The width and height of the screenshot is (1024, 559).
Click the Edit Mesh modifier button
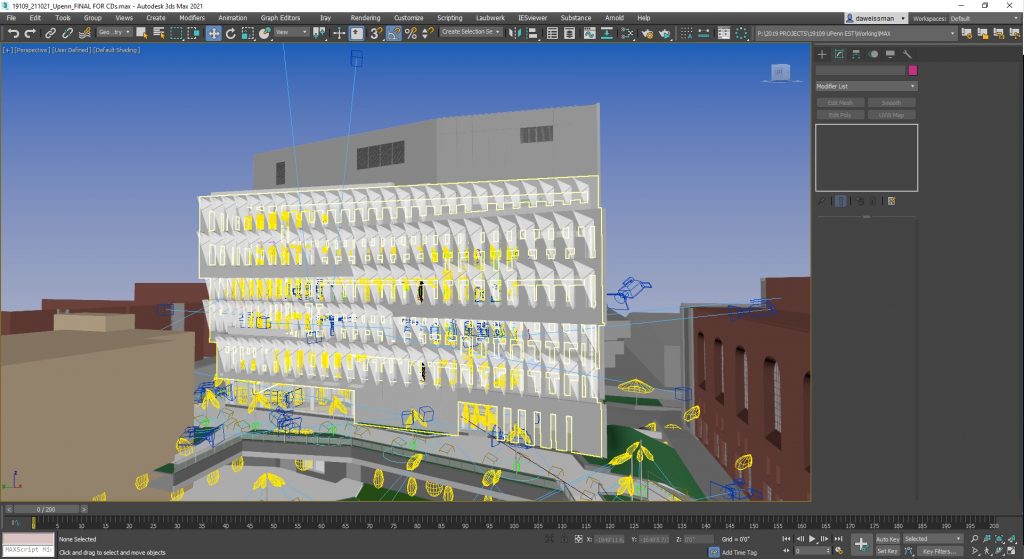coord(840,103)
